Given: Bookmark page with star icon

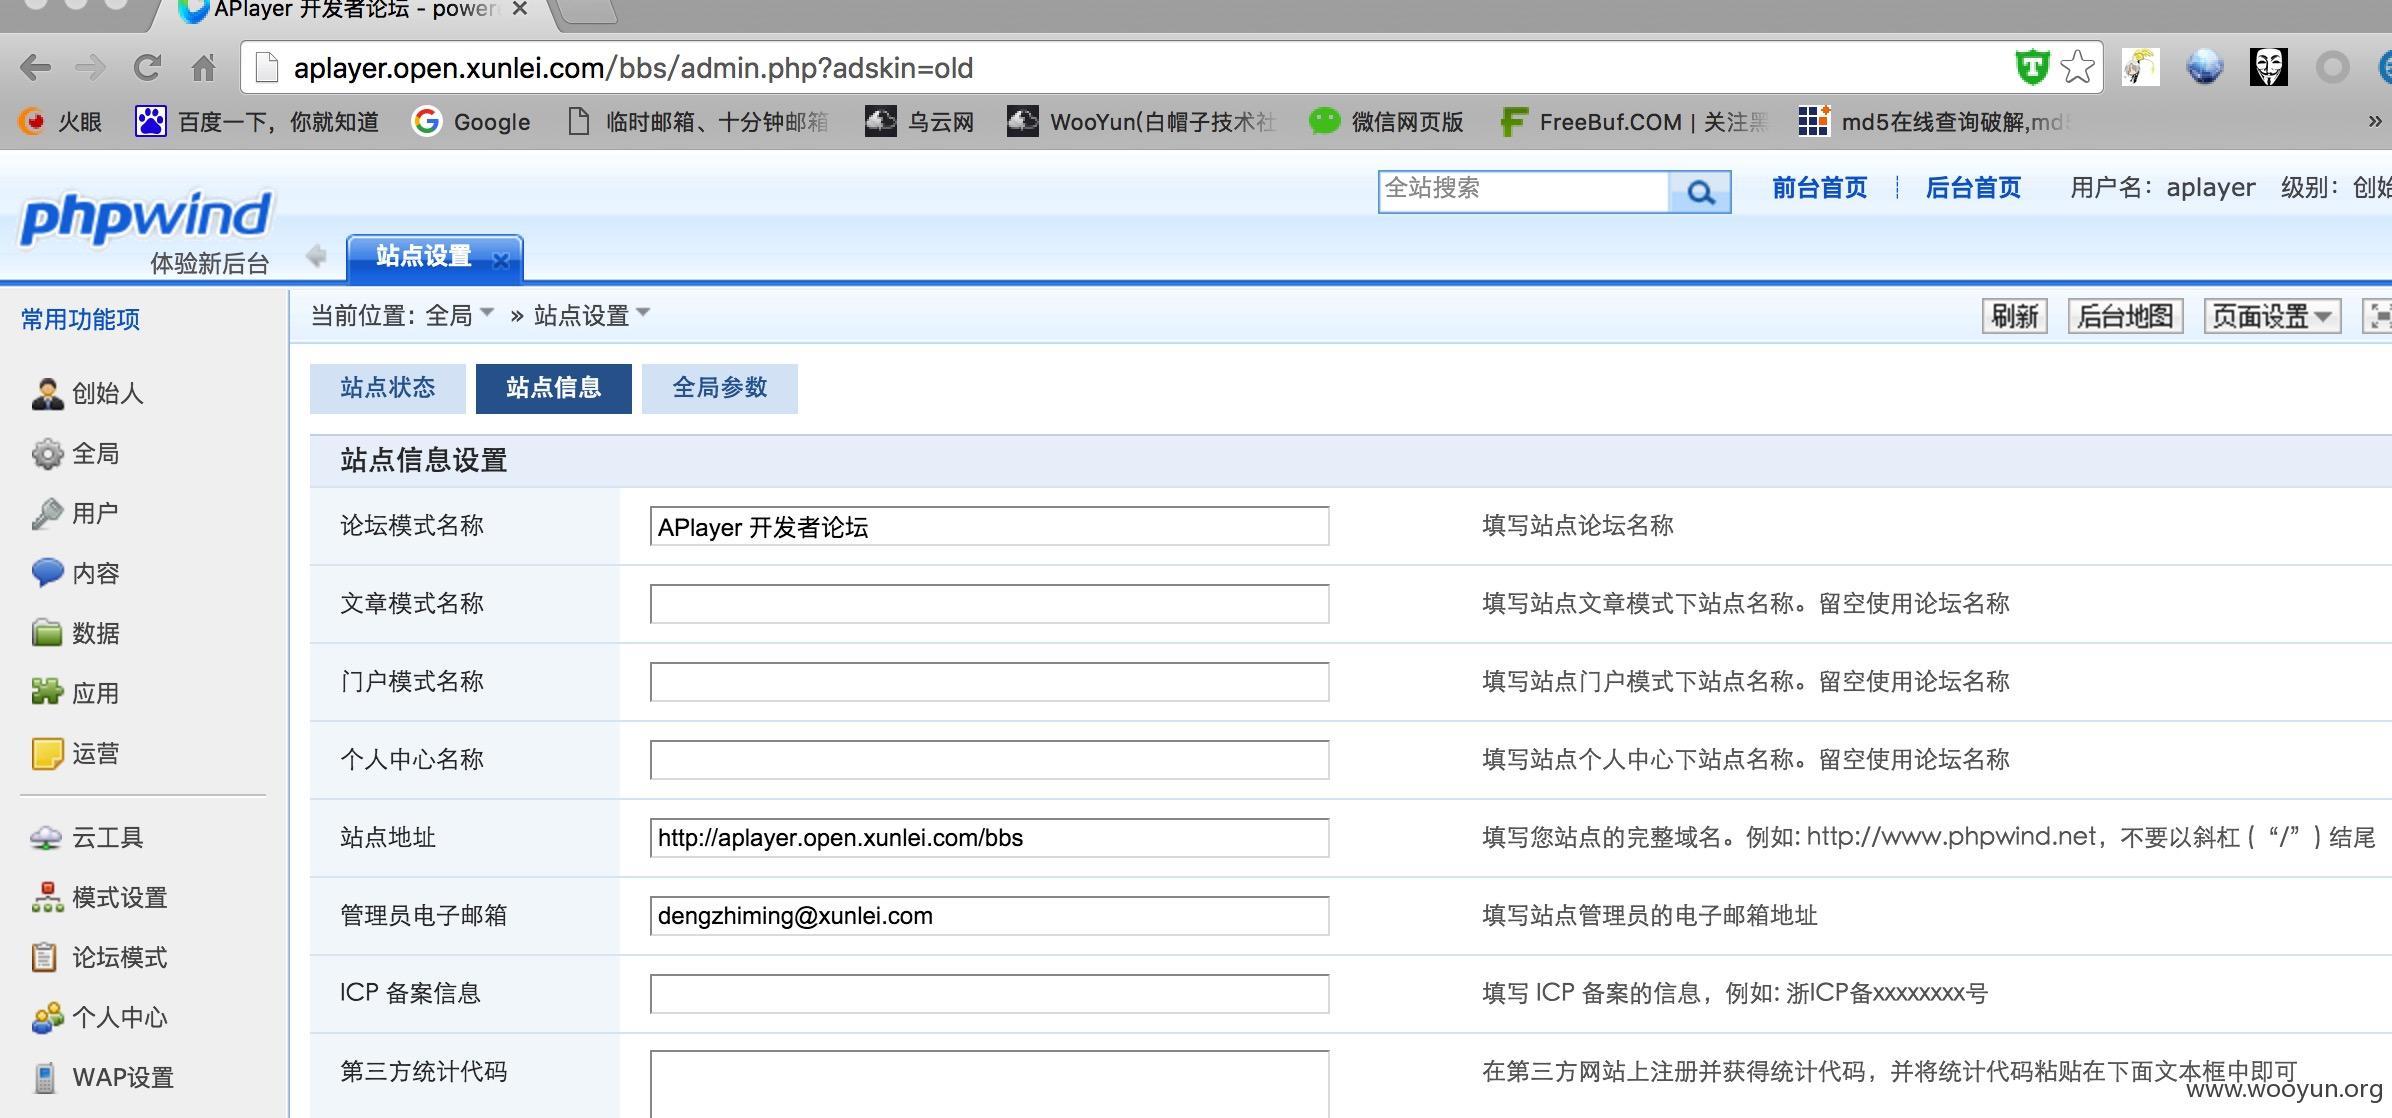Looking at the screenshot, I should click(2078, 67).
